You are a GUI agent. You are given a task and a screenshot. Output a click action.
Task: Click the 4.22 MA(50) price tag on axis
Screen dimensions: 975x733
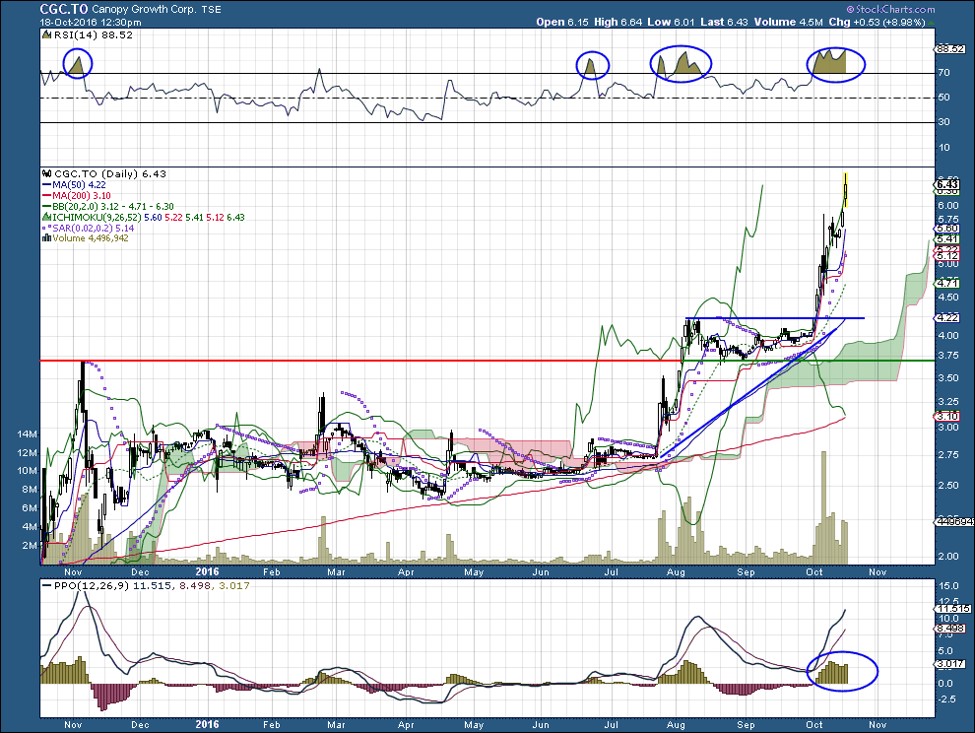coord(947,318)
